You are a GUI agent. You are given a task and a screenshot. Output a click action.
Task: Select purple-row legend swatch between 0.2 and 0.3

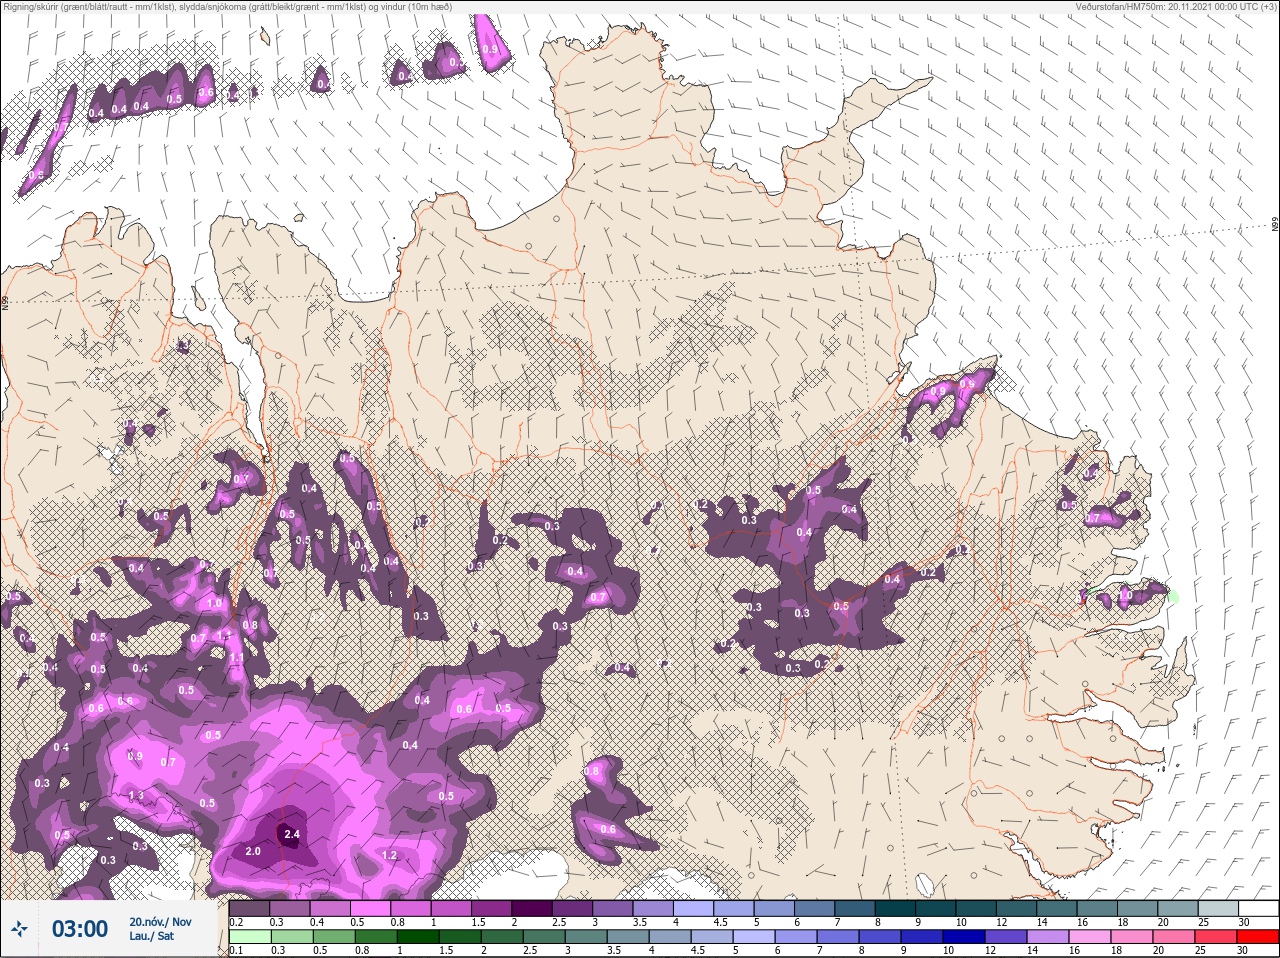[249, 908]
